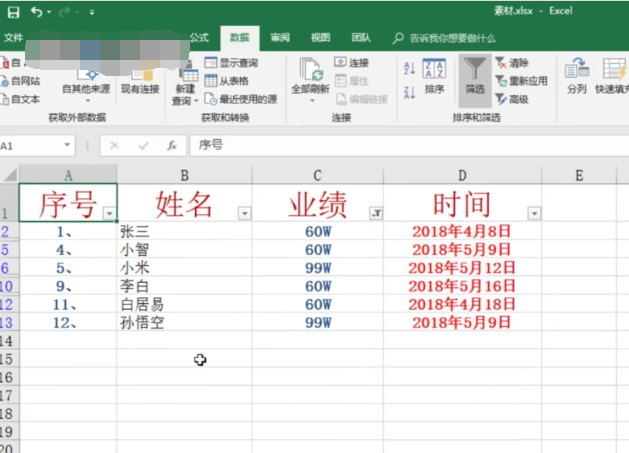Switch to the 视图 (View) tab
This screenshot has height=453, width=629.
[320, 38]
